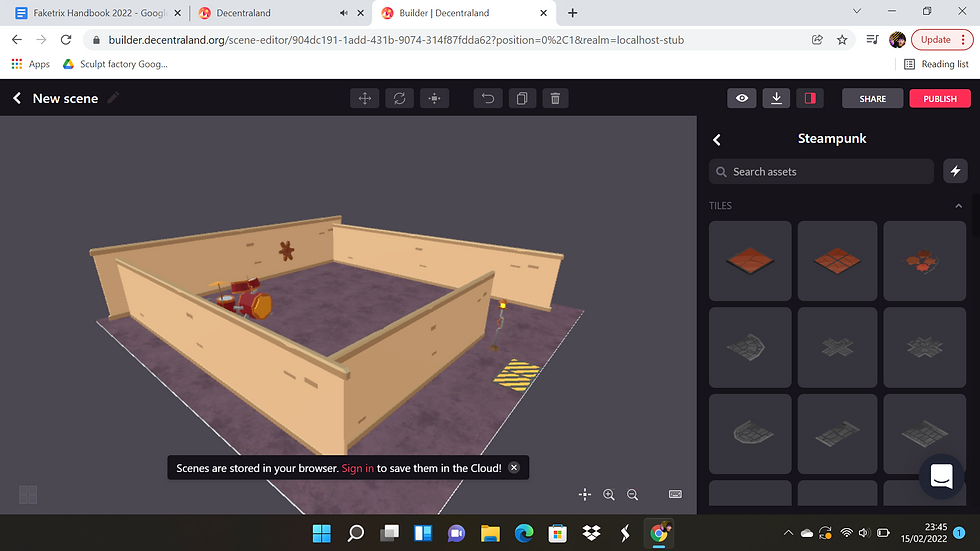Screen dimensions: 980x551
Task: Select the drum kit in the scene
Action: pyautogui.click(x=244, y=298)
